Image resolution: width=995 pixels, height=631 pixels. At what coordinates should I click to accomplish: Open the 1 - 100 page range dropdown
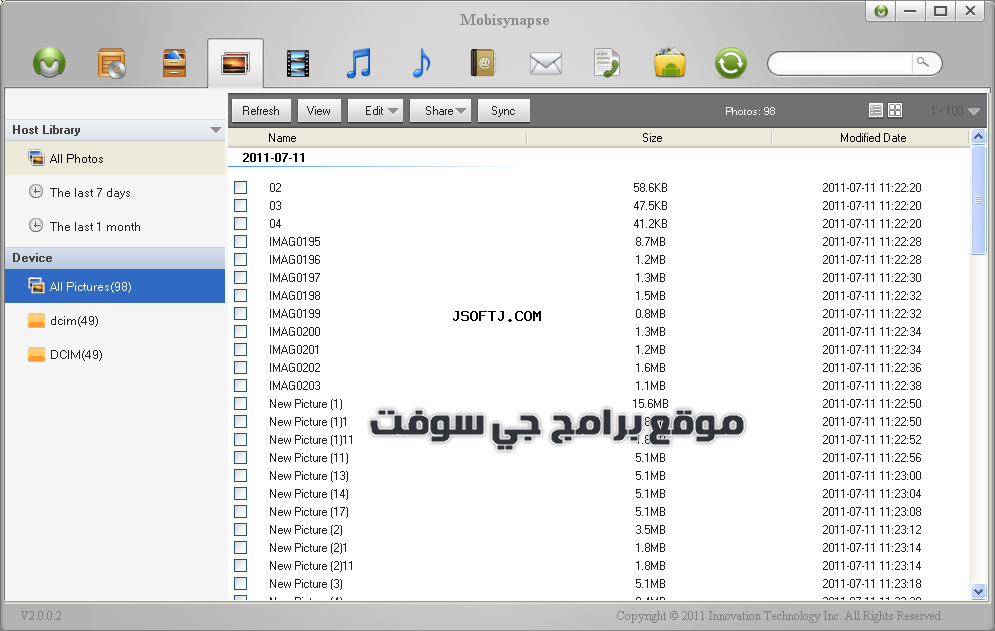(x=954, y=111)
